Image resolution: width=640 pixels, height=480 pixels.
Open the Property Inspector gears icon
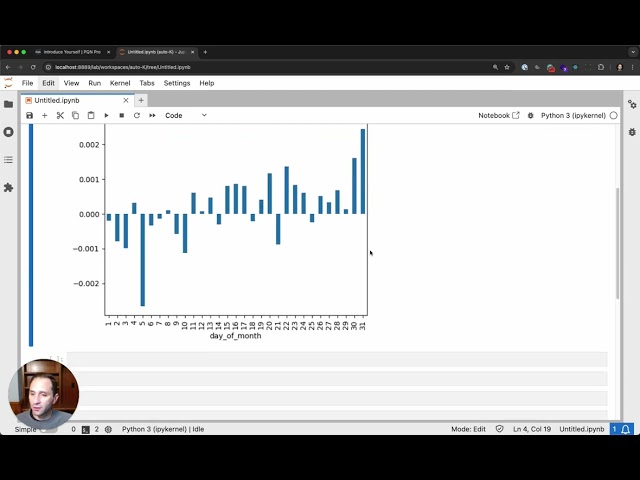632,104
